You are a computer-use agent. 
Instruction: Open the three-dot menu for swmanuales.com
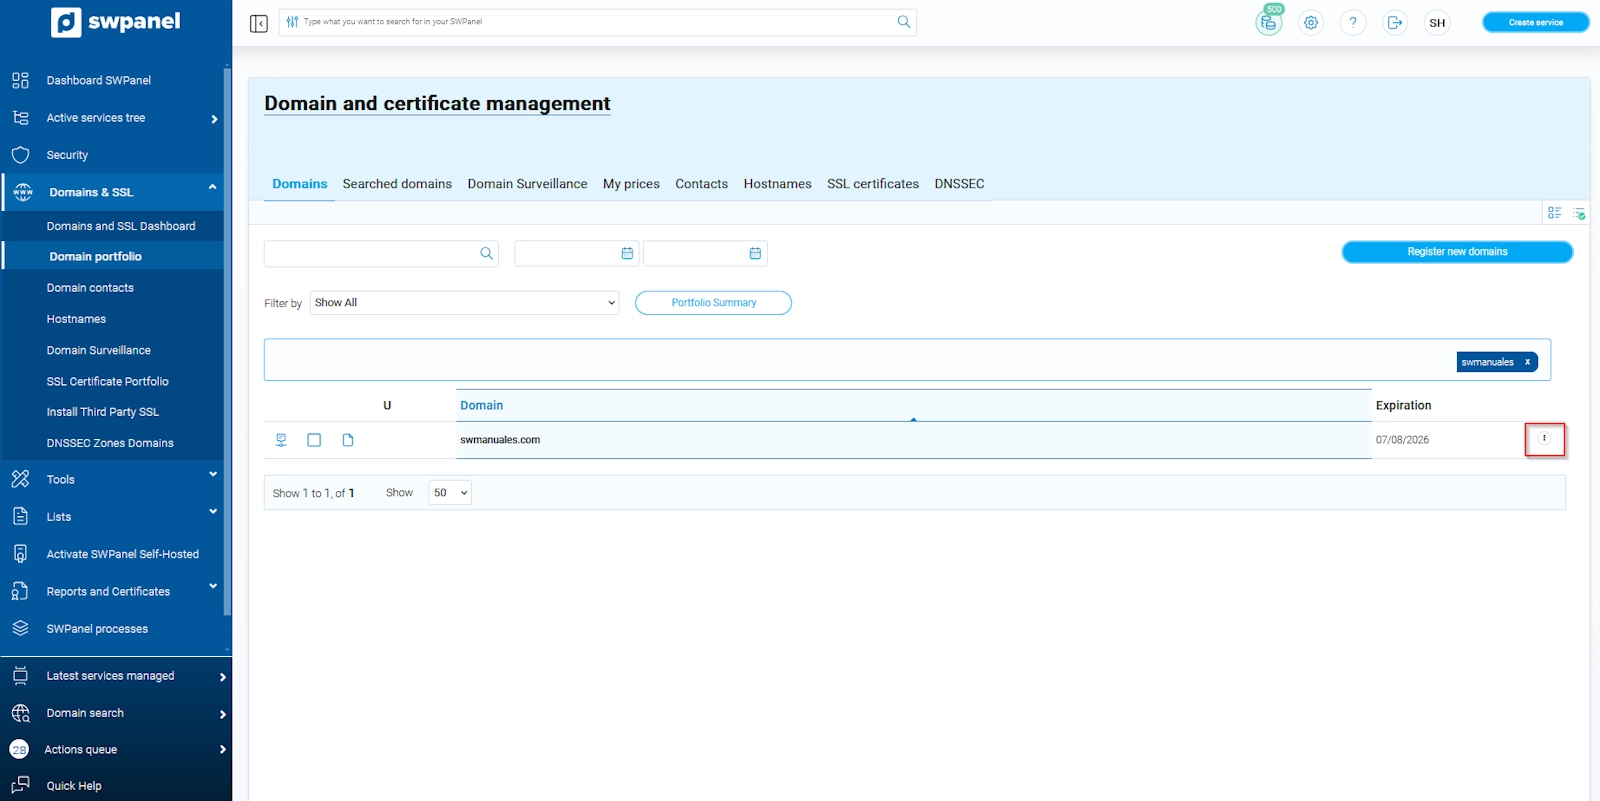(1544, 439)
